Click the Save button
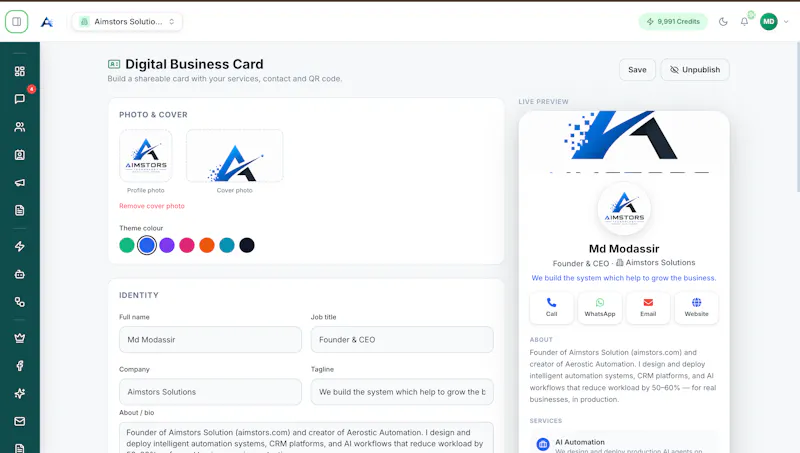This screenshot has width=800, height=453. coord(637,69)
